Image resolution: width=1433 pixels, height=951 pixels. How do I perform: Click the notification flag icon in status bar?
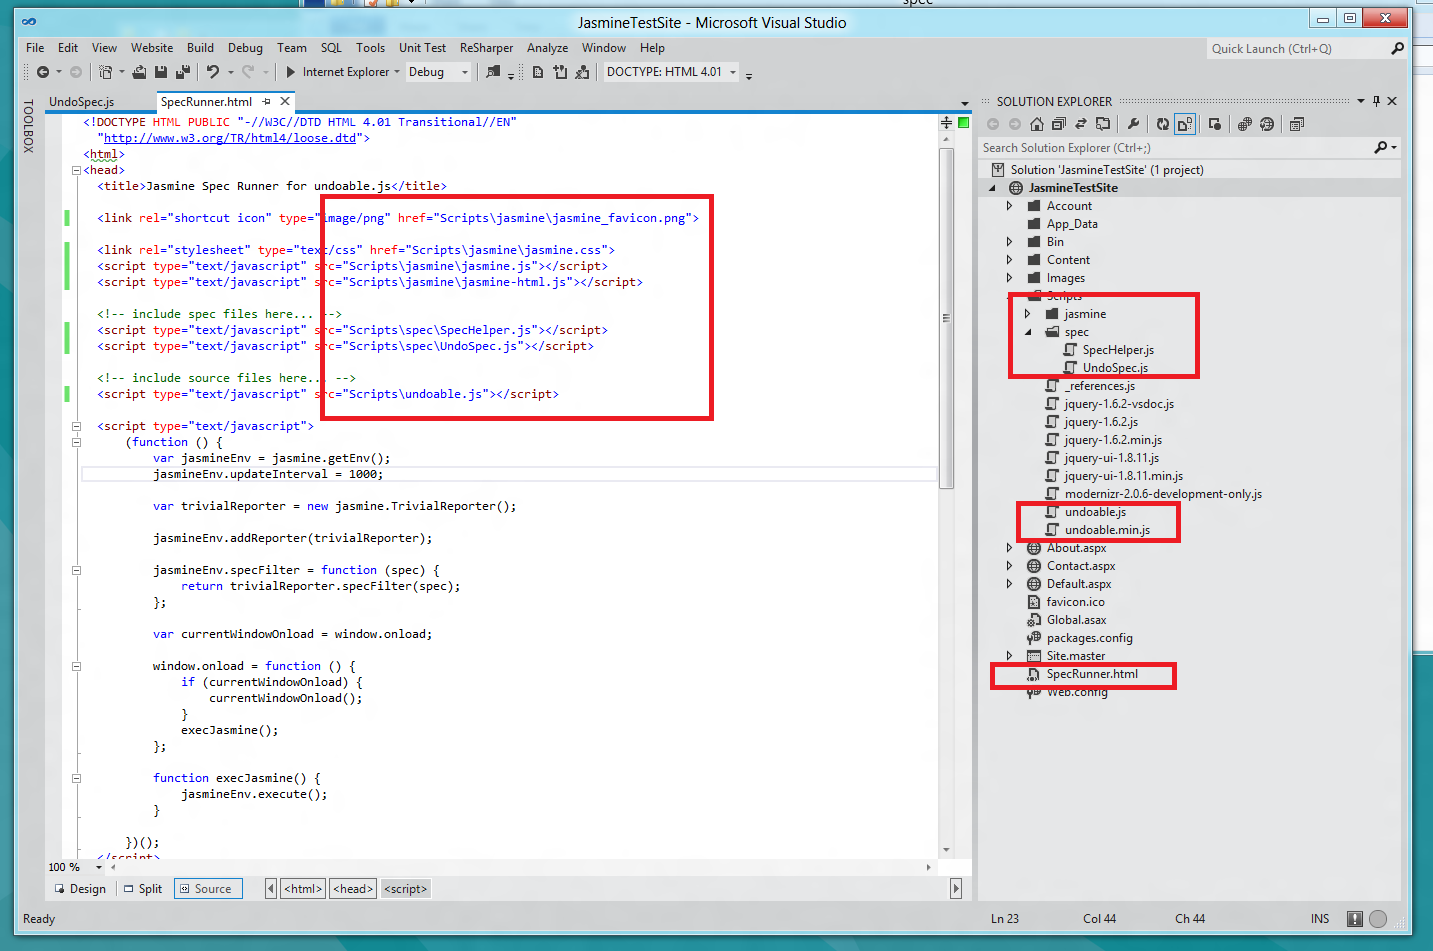pyautogui.click(x=1355, y=918)
